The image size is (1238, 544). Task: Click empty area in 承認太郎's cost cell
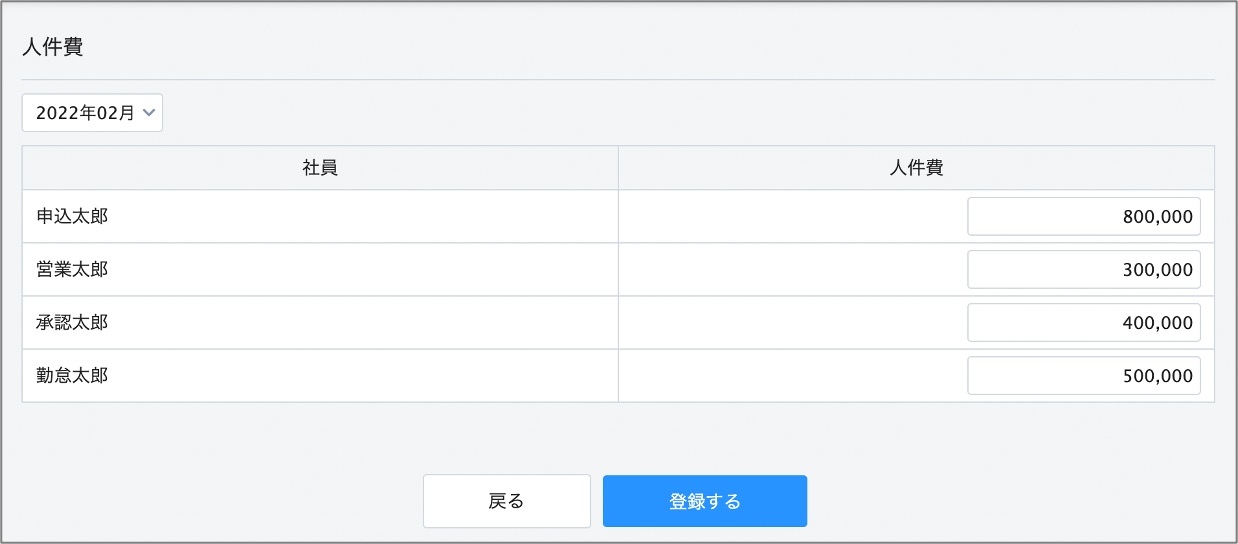(792, 323)
